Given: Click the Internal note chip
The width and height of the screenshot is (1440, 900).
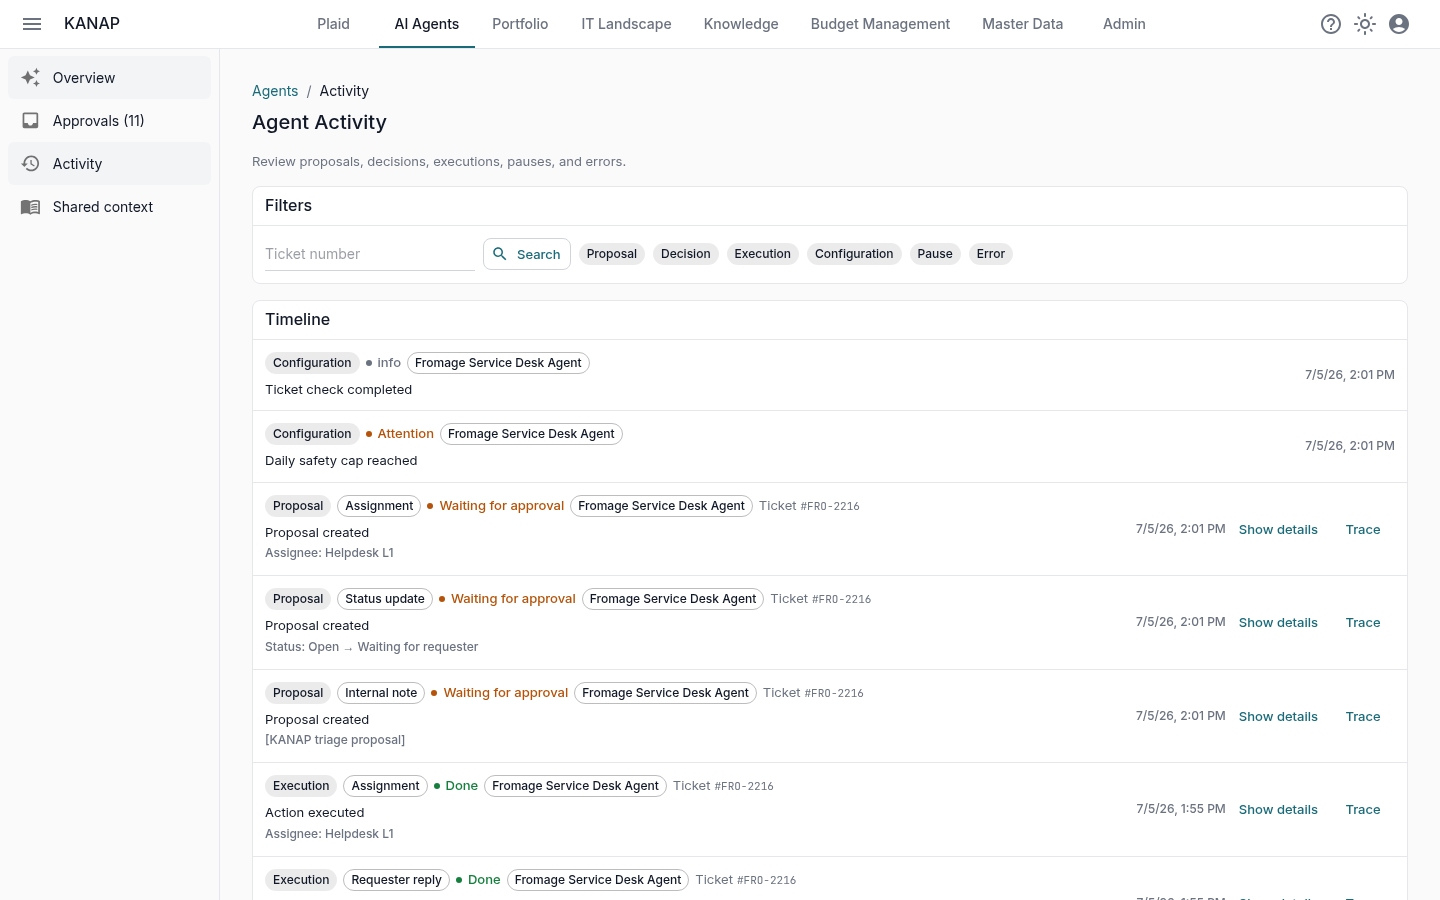Looking at the screenshot, I should pos(381,693).
